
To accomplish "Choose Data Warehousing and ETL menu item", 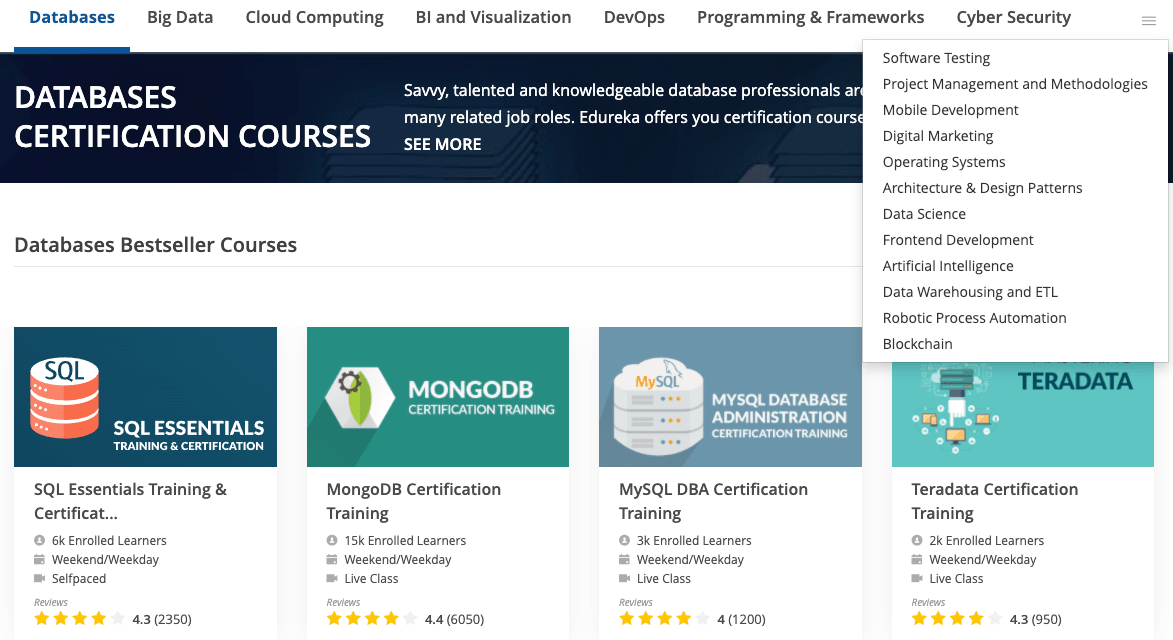I will (x=970, y=292).
